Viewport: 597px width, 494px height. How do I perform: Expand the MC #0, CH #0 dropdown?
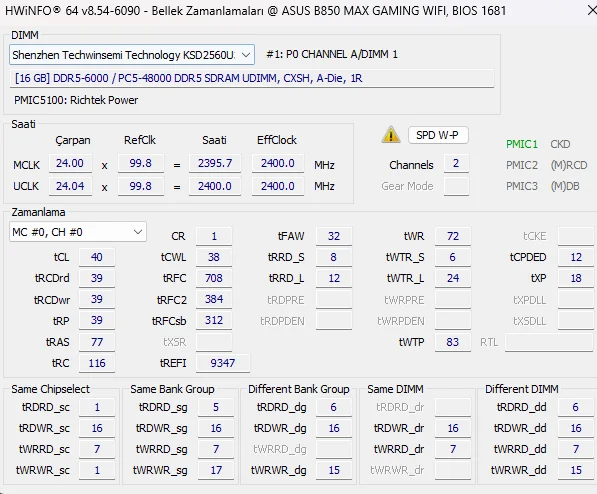[78, 232]
